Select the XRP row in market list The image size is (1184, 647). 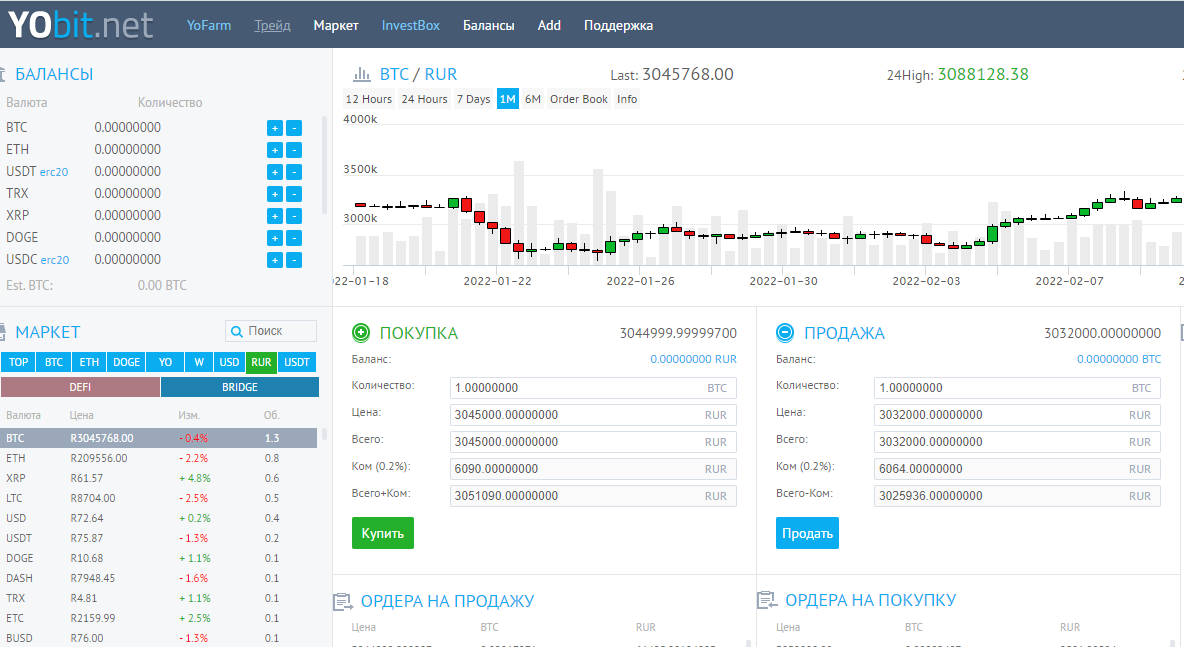pos(159,478)
